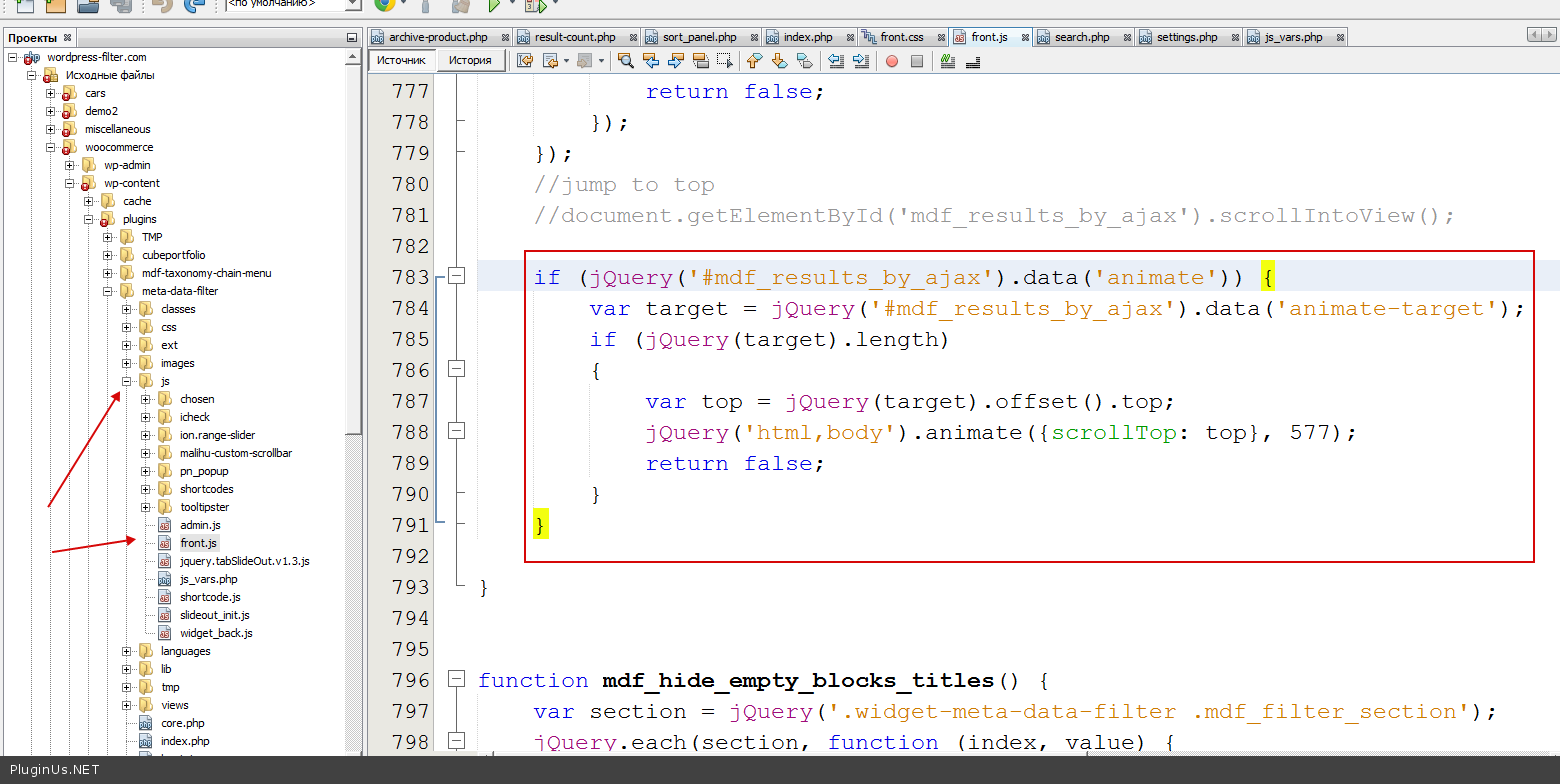Viewport: 1560px width, 784px height.
Task: Select widget_back.js in the project tree
Action: point(216,633)
